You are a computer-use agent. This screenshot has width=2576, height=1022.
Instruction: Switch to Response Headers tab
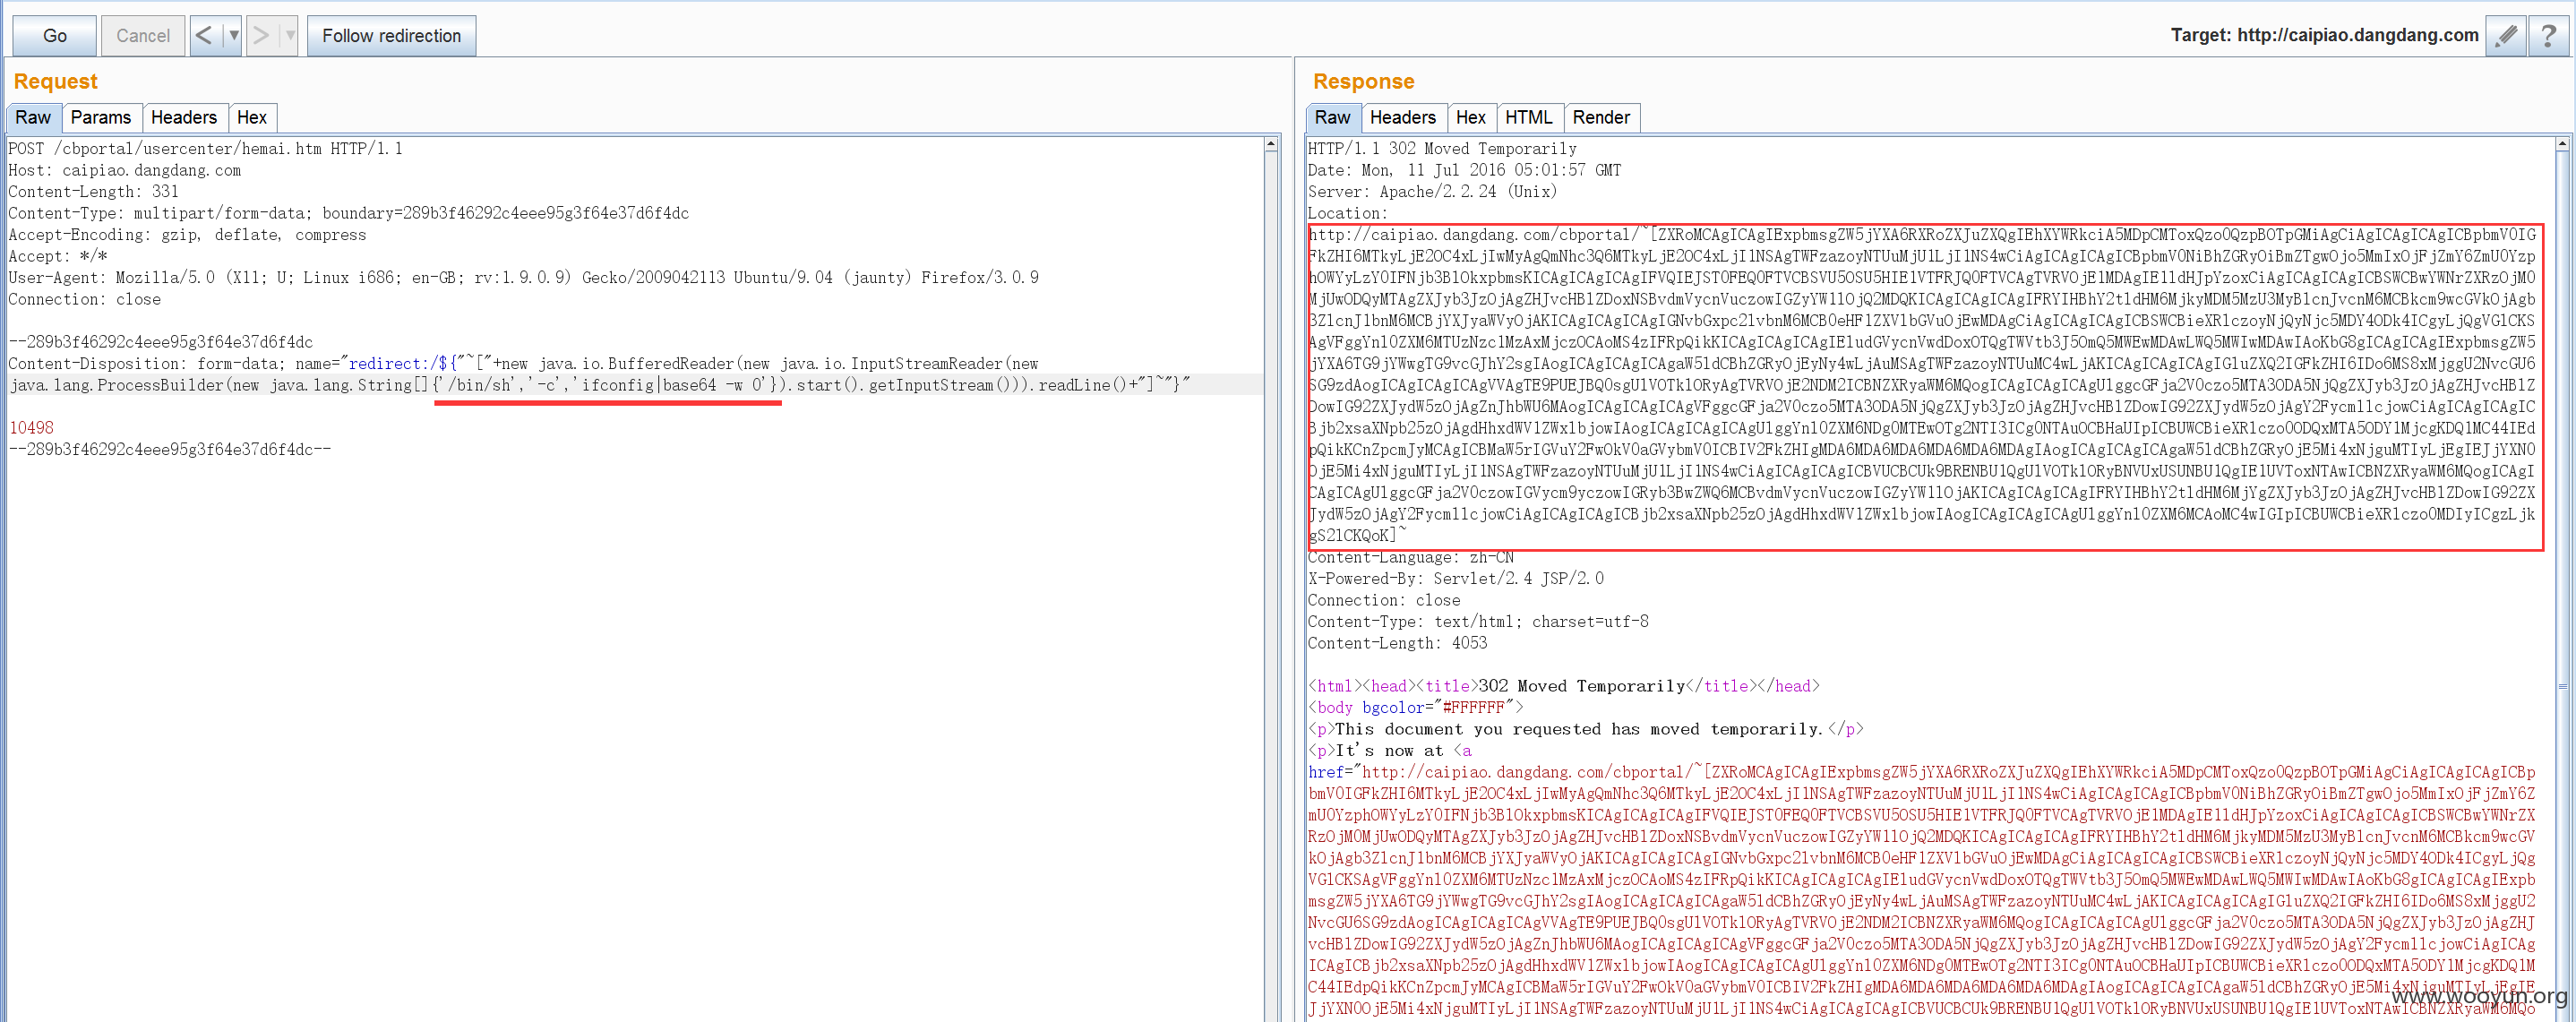tap(1402, 117)
